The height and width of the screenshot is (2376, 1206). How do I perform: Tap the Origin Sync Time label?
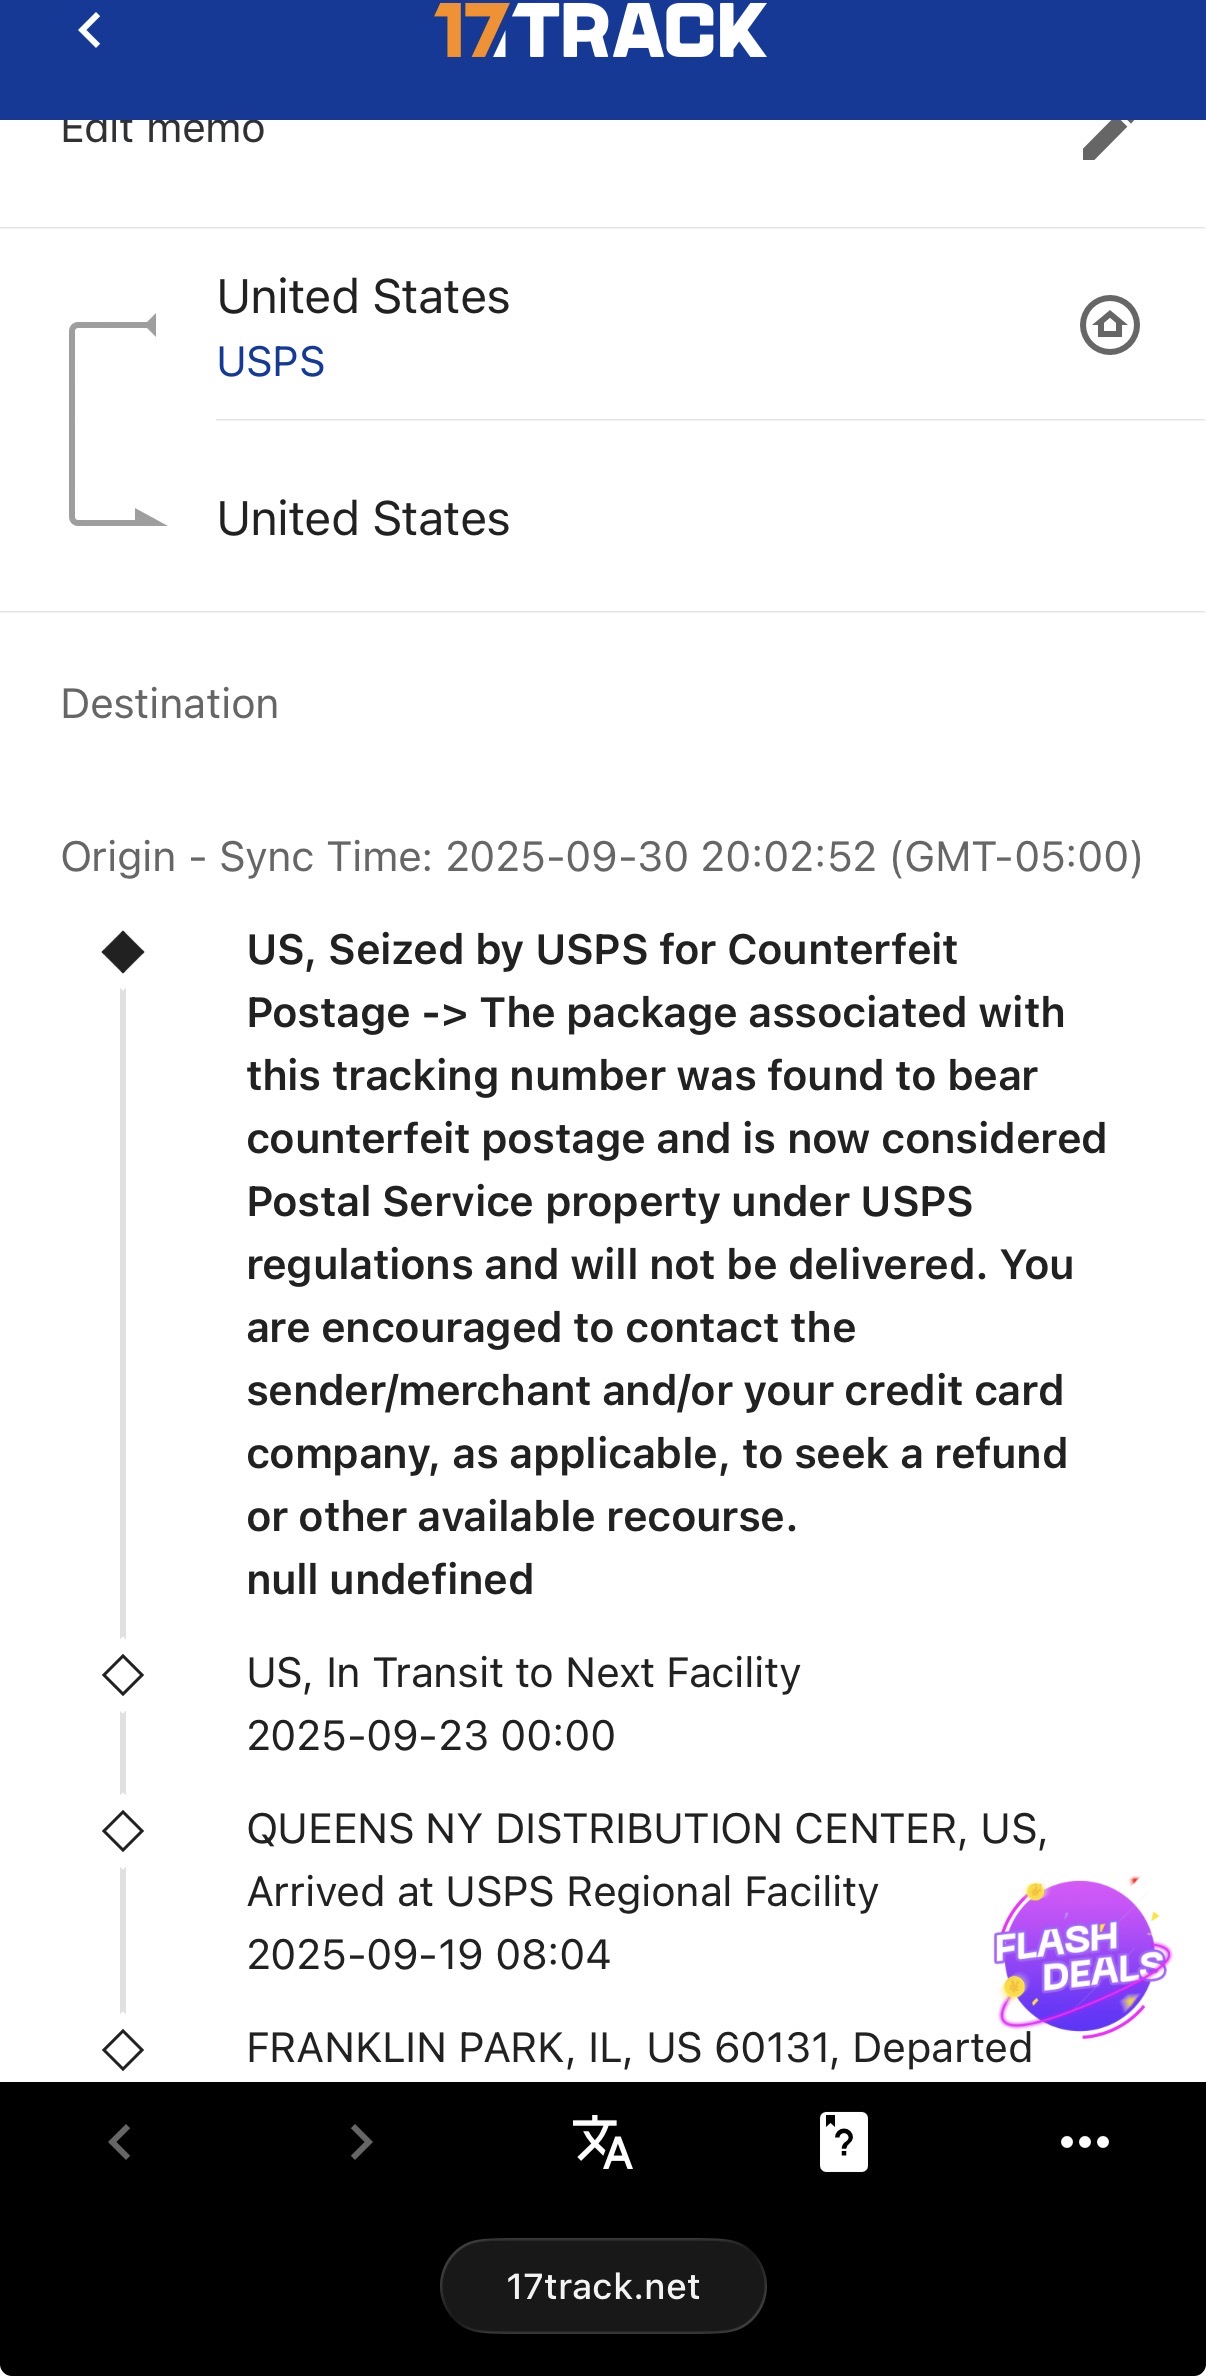click(x=601, y=857)
